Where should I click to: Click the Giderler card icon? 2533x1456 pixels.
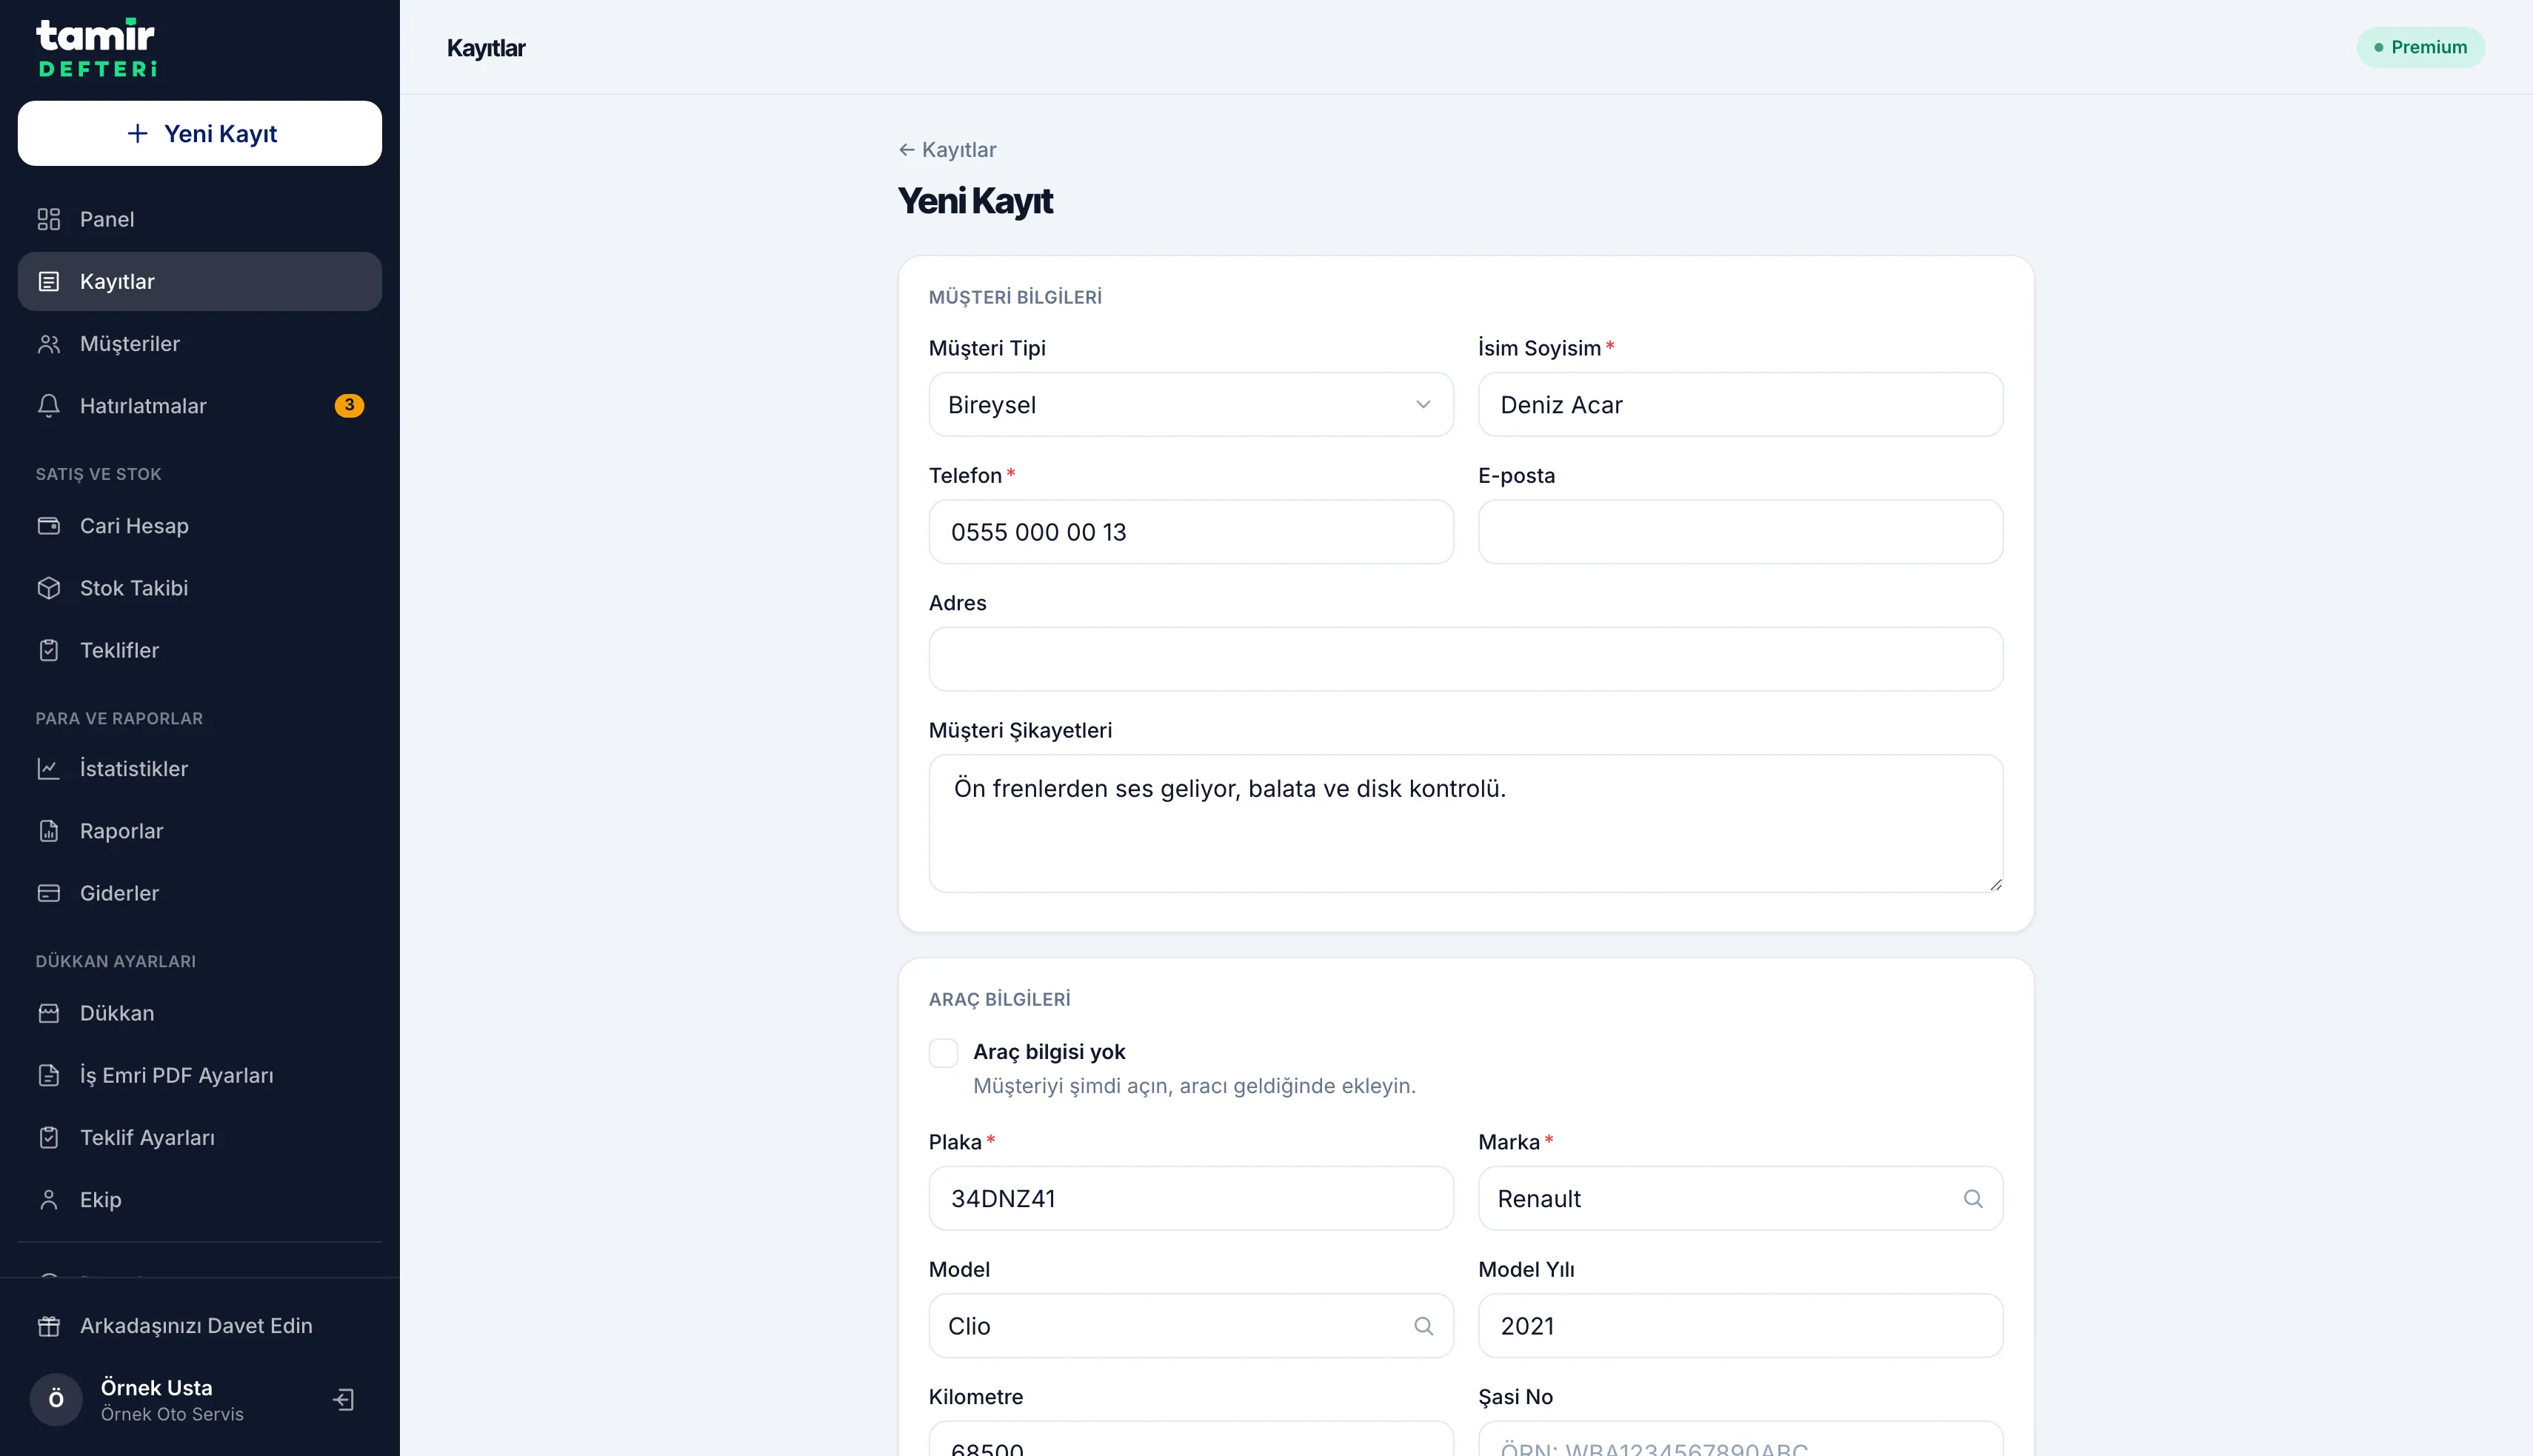coord(48,893)
